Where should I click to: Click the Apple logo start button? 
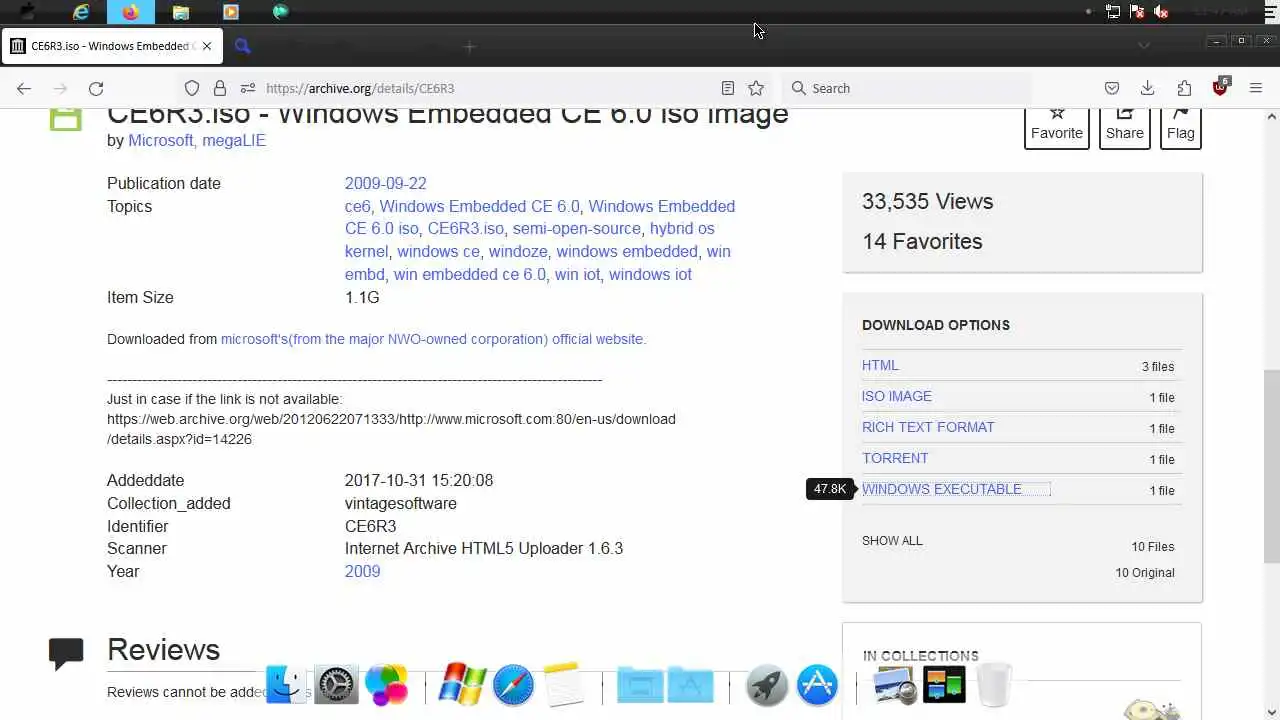(x=27, y=12)
